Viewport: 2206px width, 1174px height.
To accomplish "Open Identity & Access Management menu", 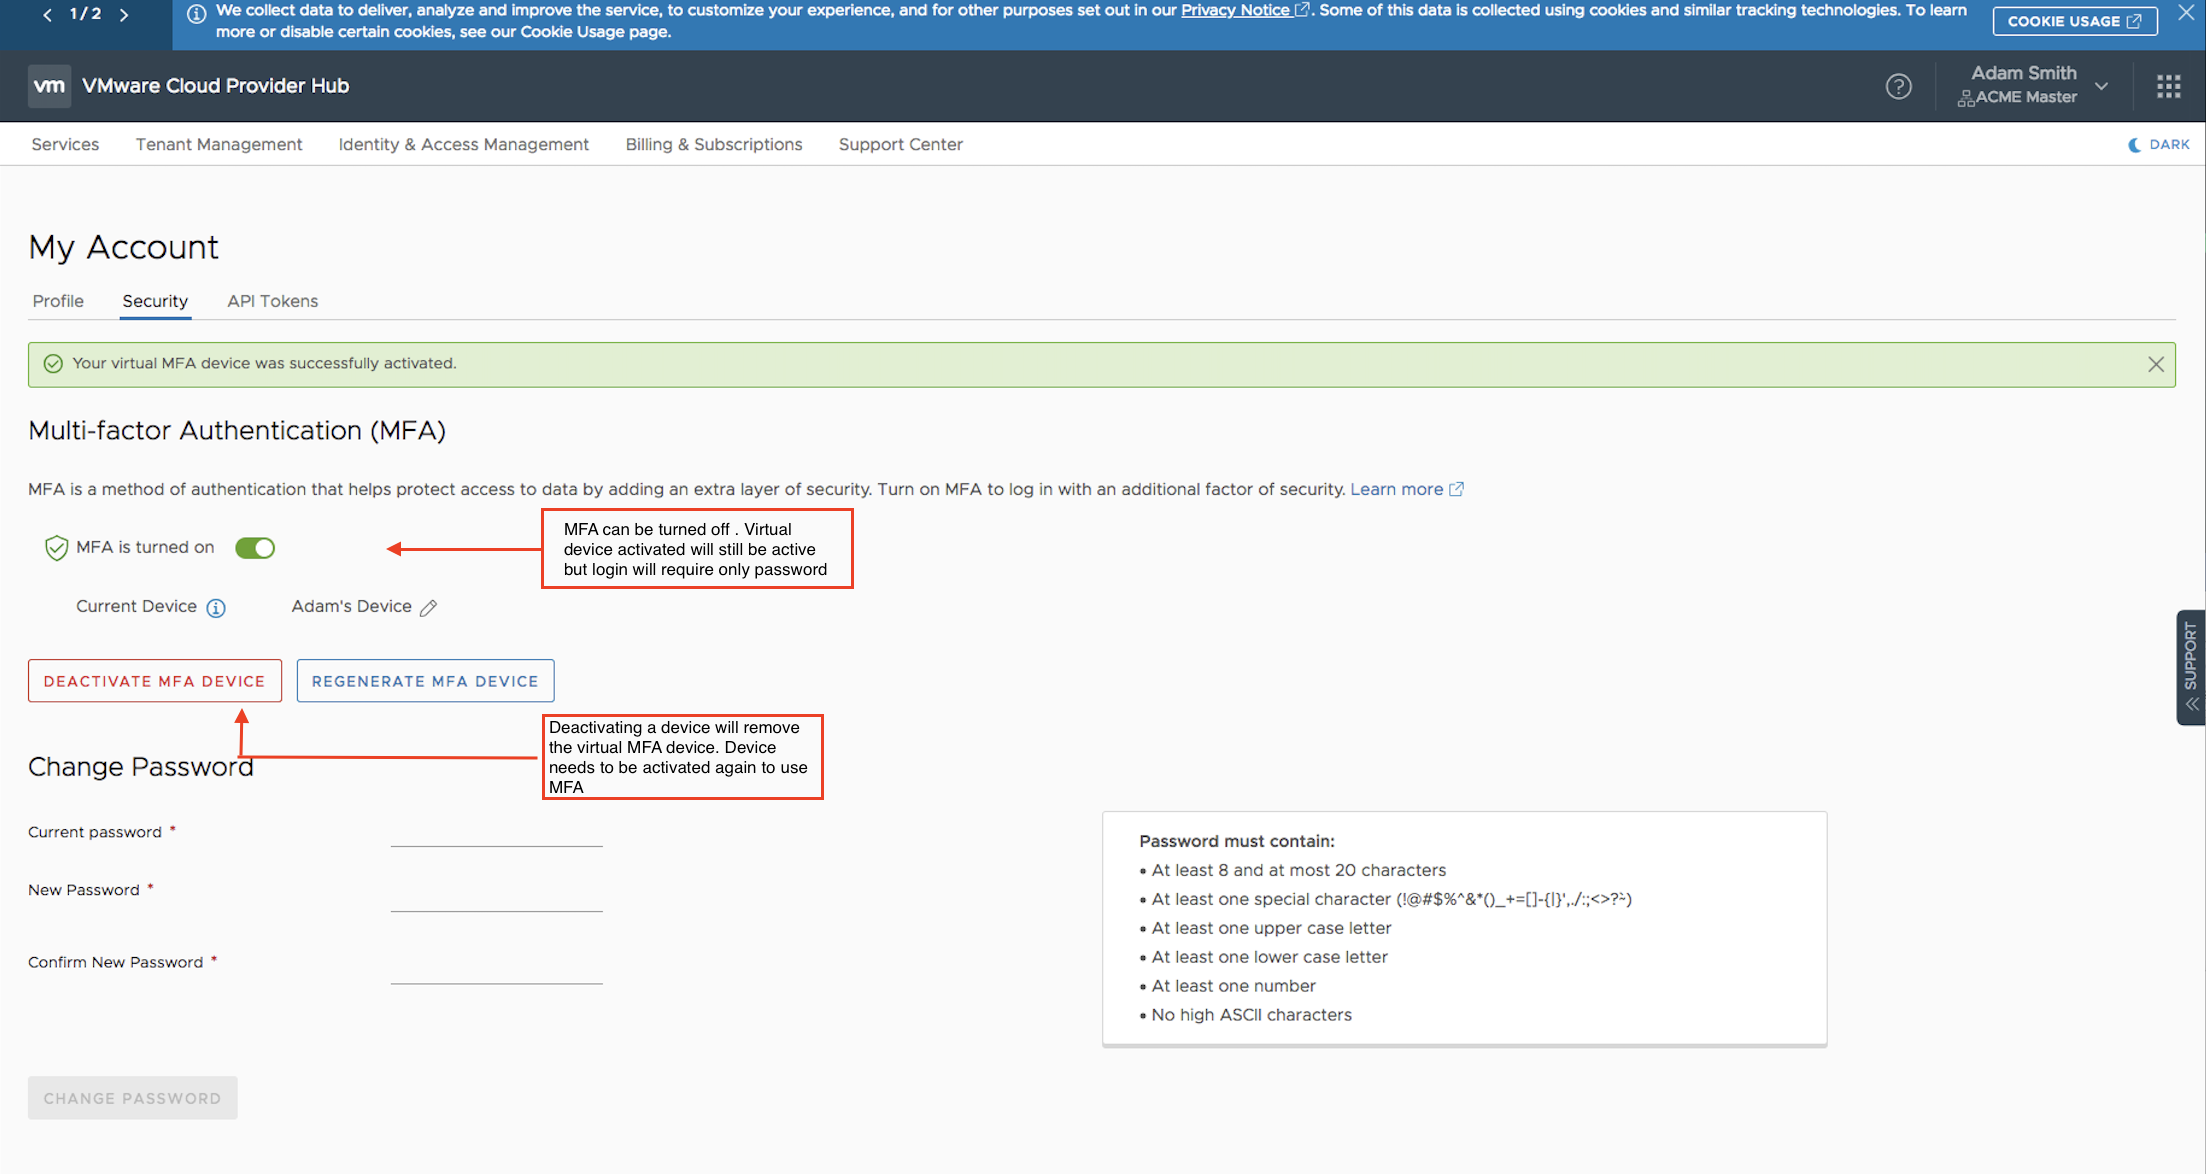I will pyautogui.click(x=463, y=145).
